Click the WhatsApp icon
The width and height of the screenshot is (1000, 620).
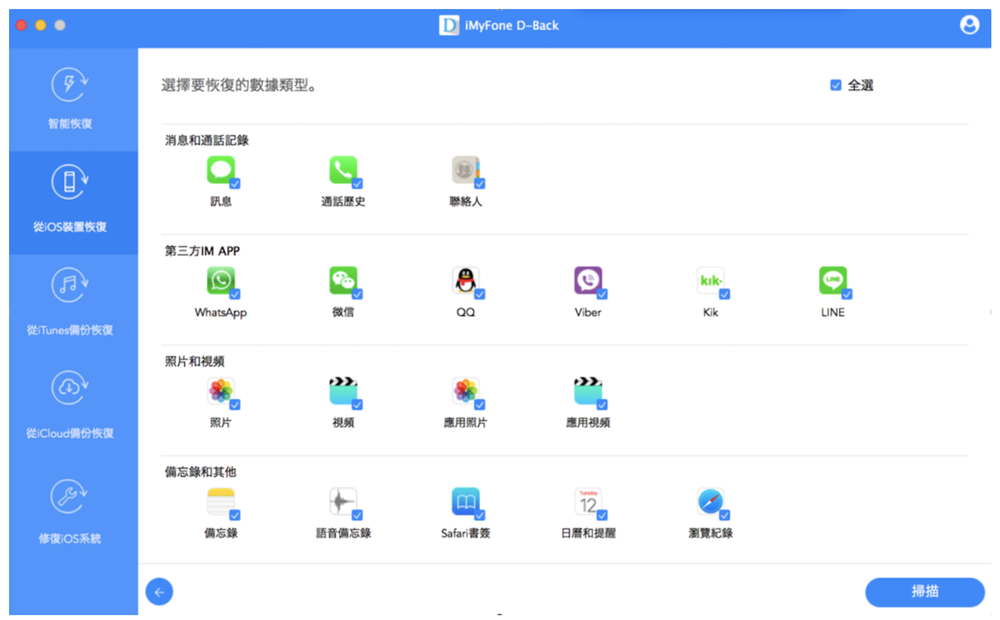(221, 281)
